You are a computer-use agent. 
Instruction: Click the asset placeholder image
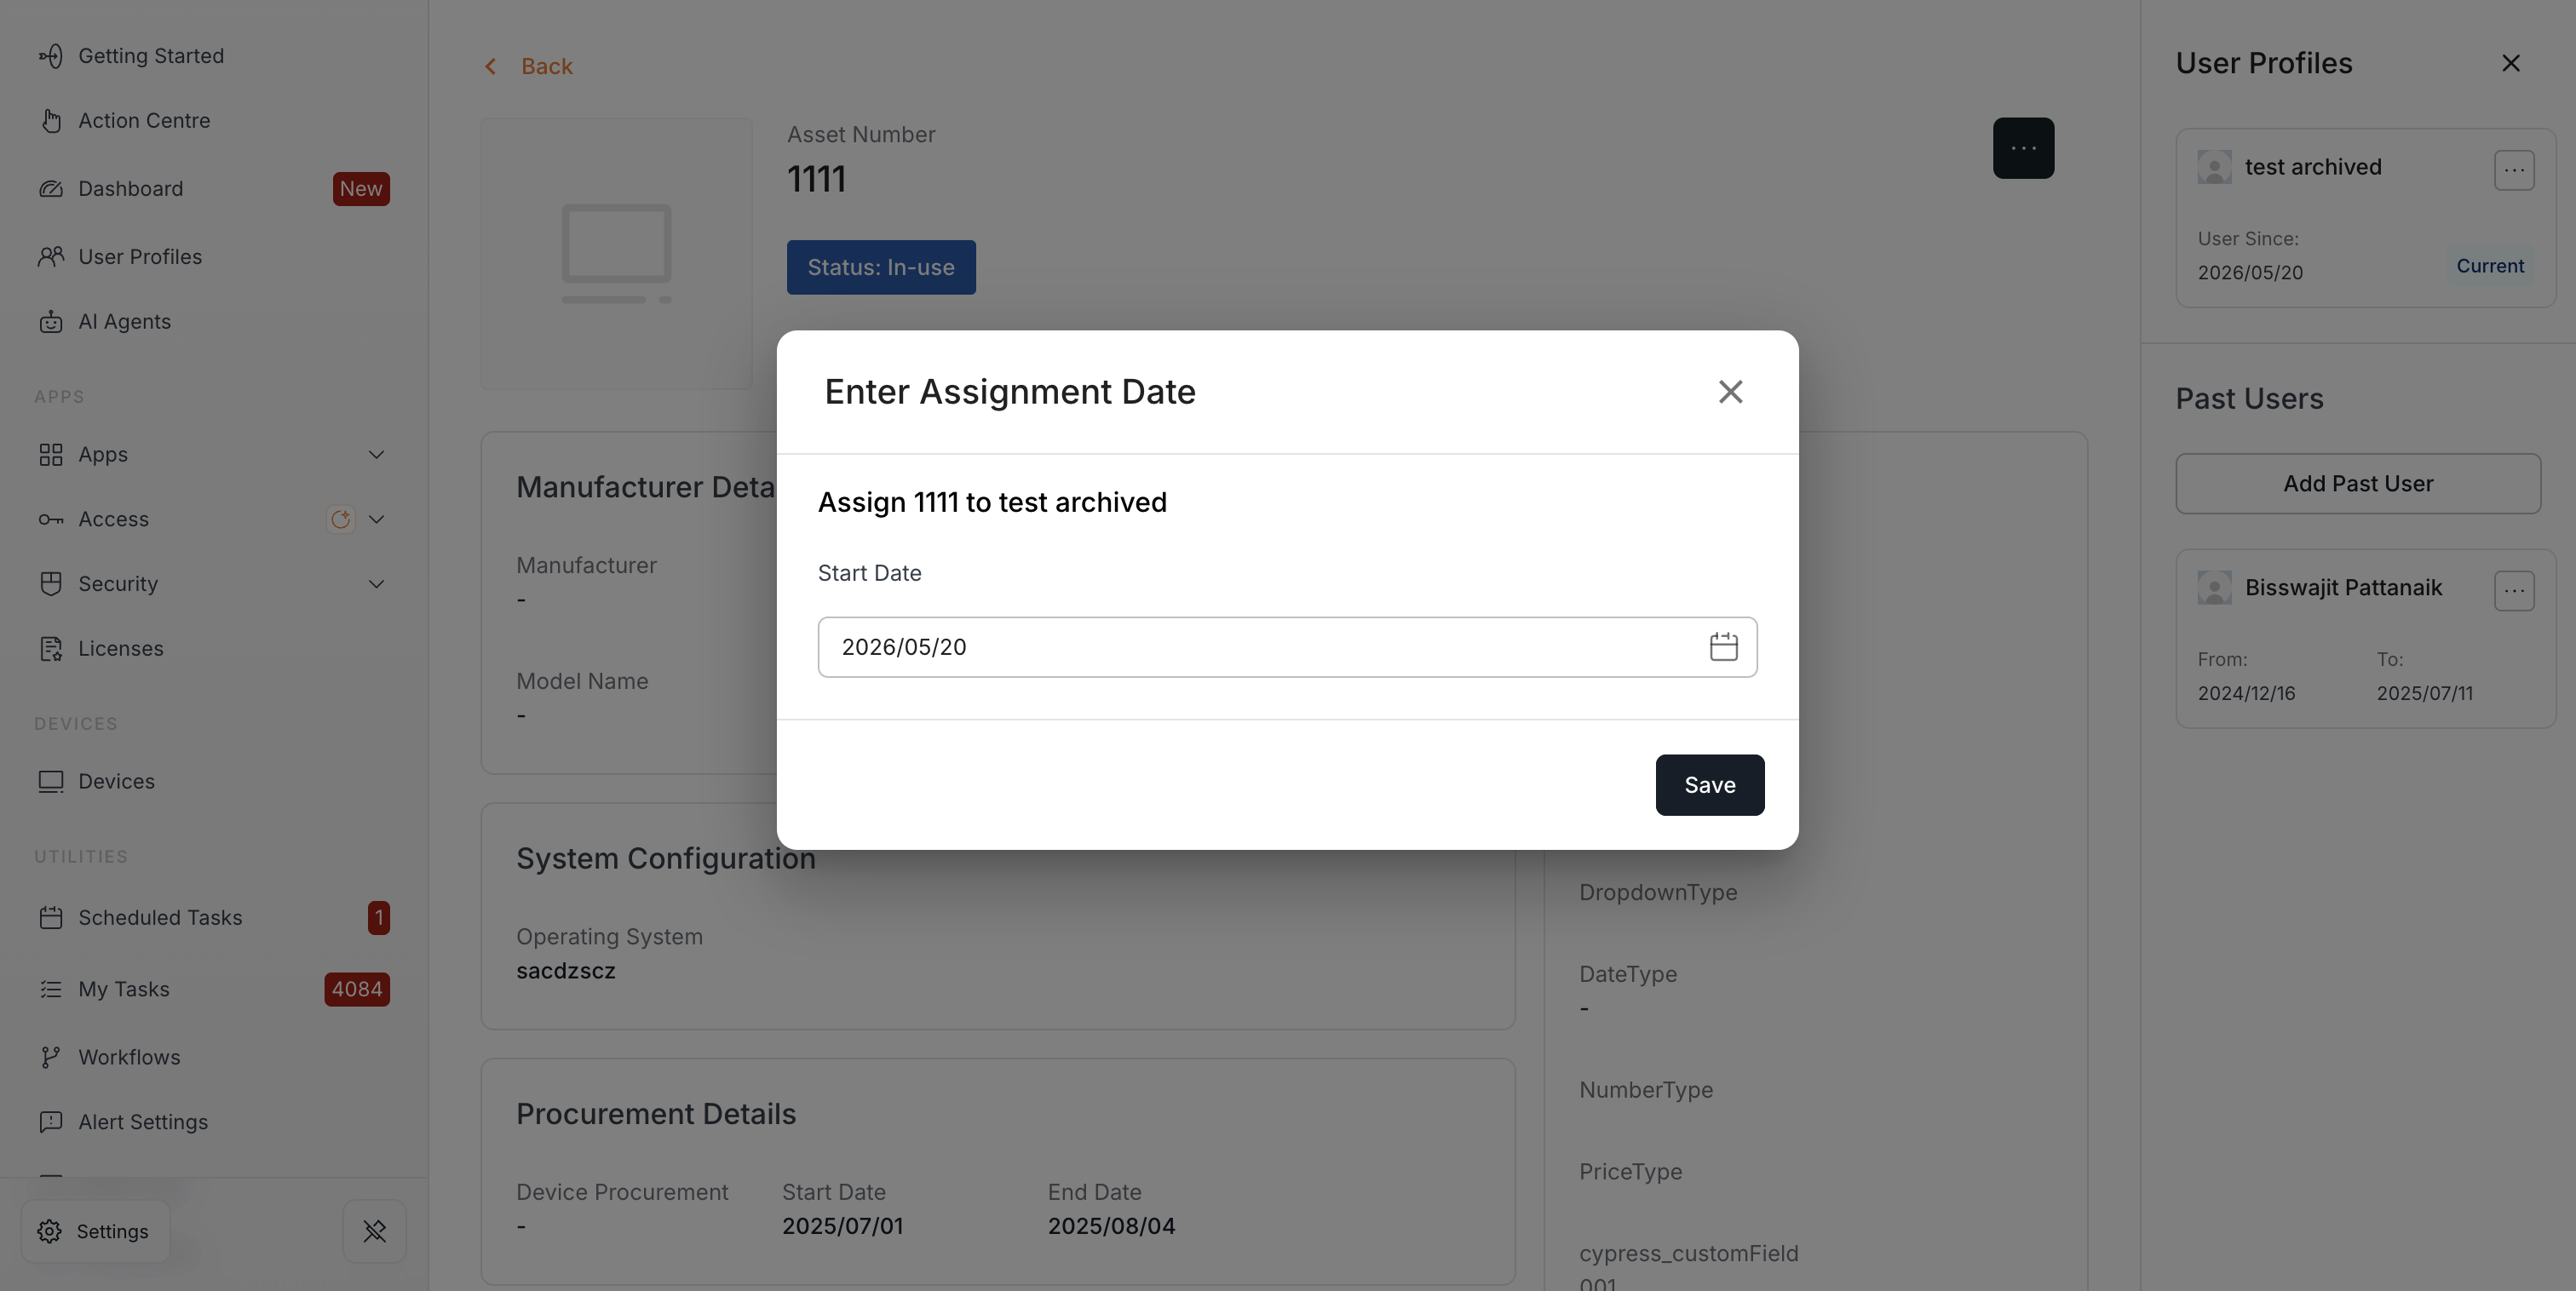point(616,254)
